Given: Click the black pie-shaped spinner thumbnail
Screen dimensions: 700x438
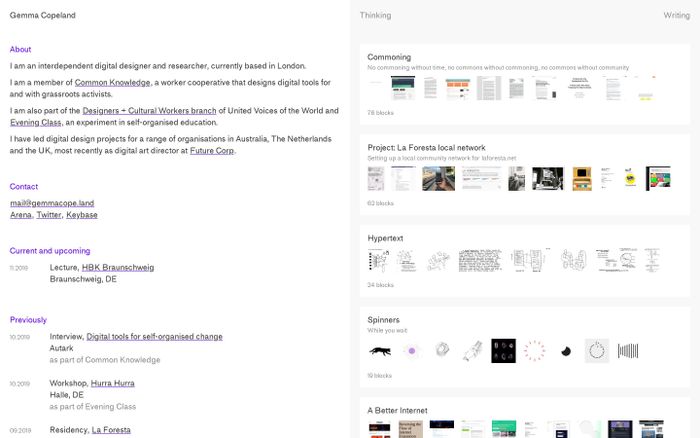Looking at the screenshot, I should [x=565, y=351].
